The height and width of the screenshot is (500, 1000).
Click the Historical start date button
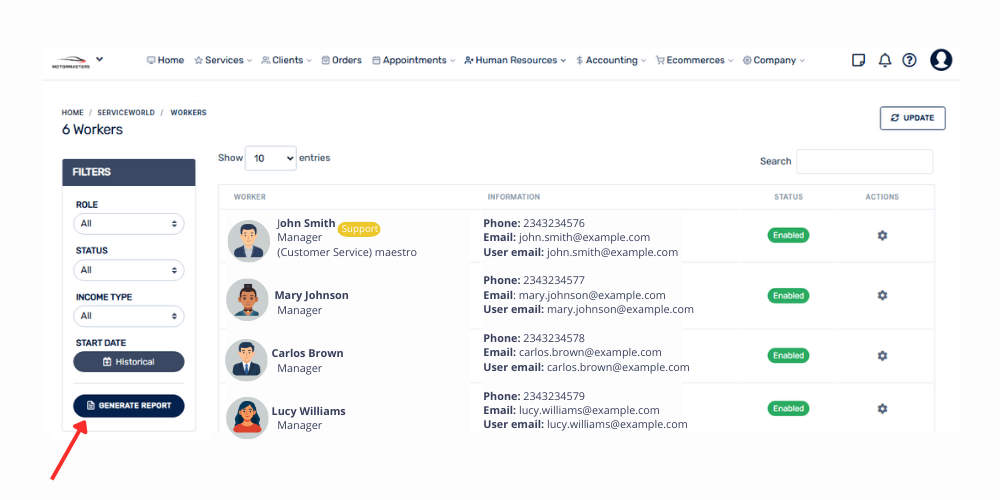click(x=129, y=362)
